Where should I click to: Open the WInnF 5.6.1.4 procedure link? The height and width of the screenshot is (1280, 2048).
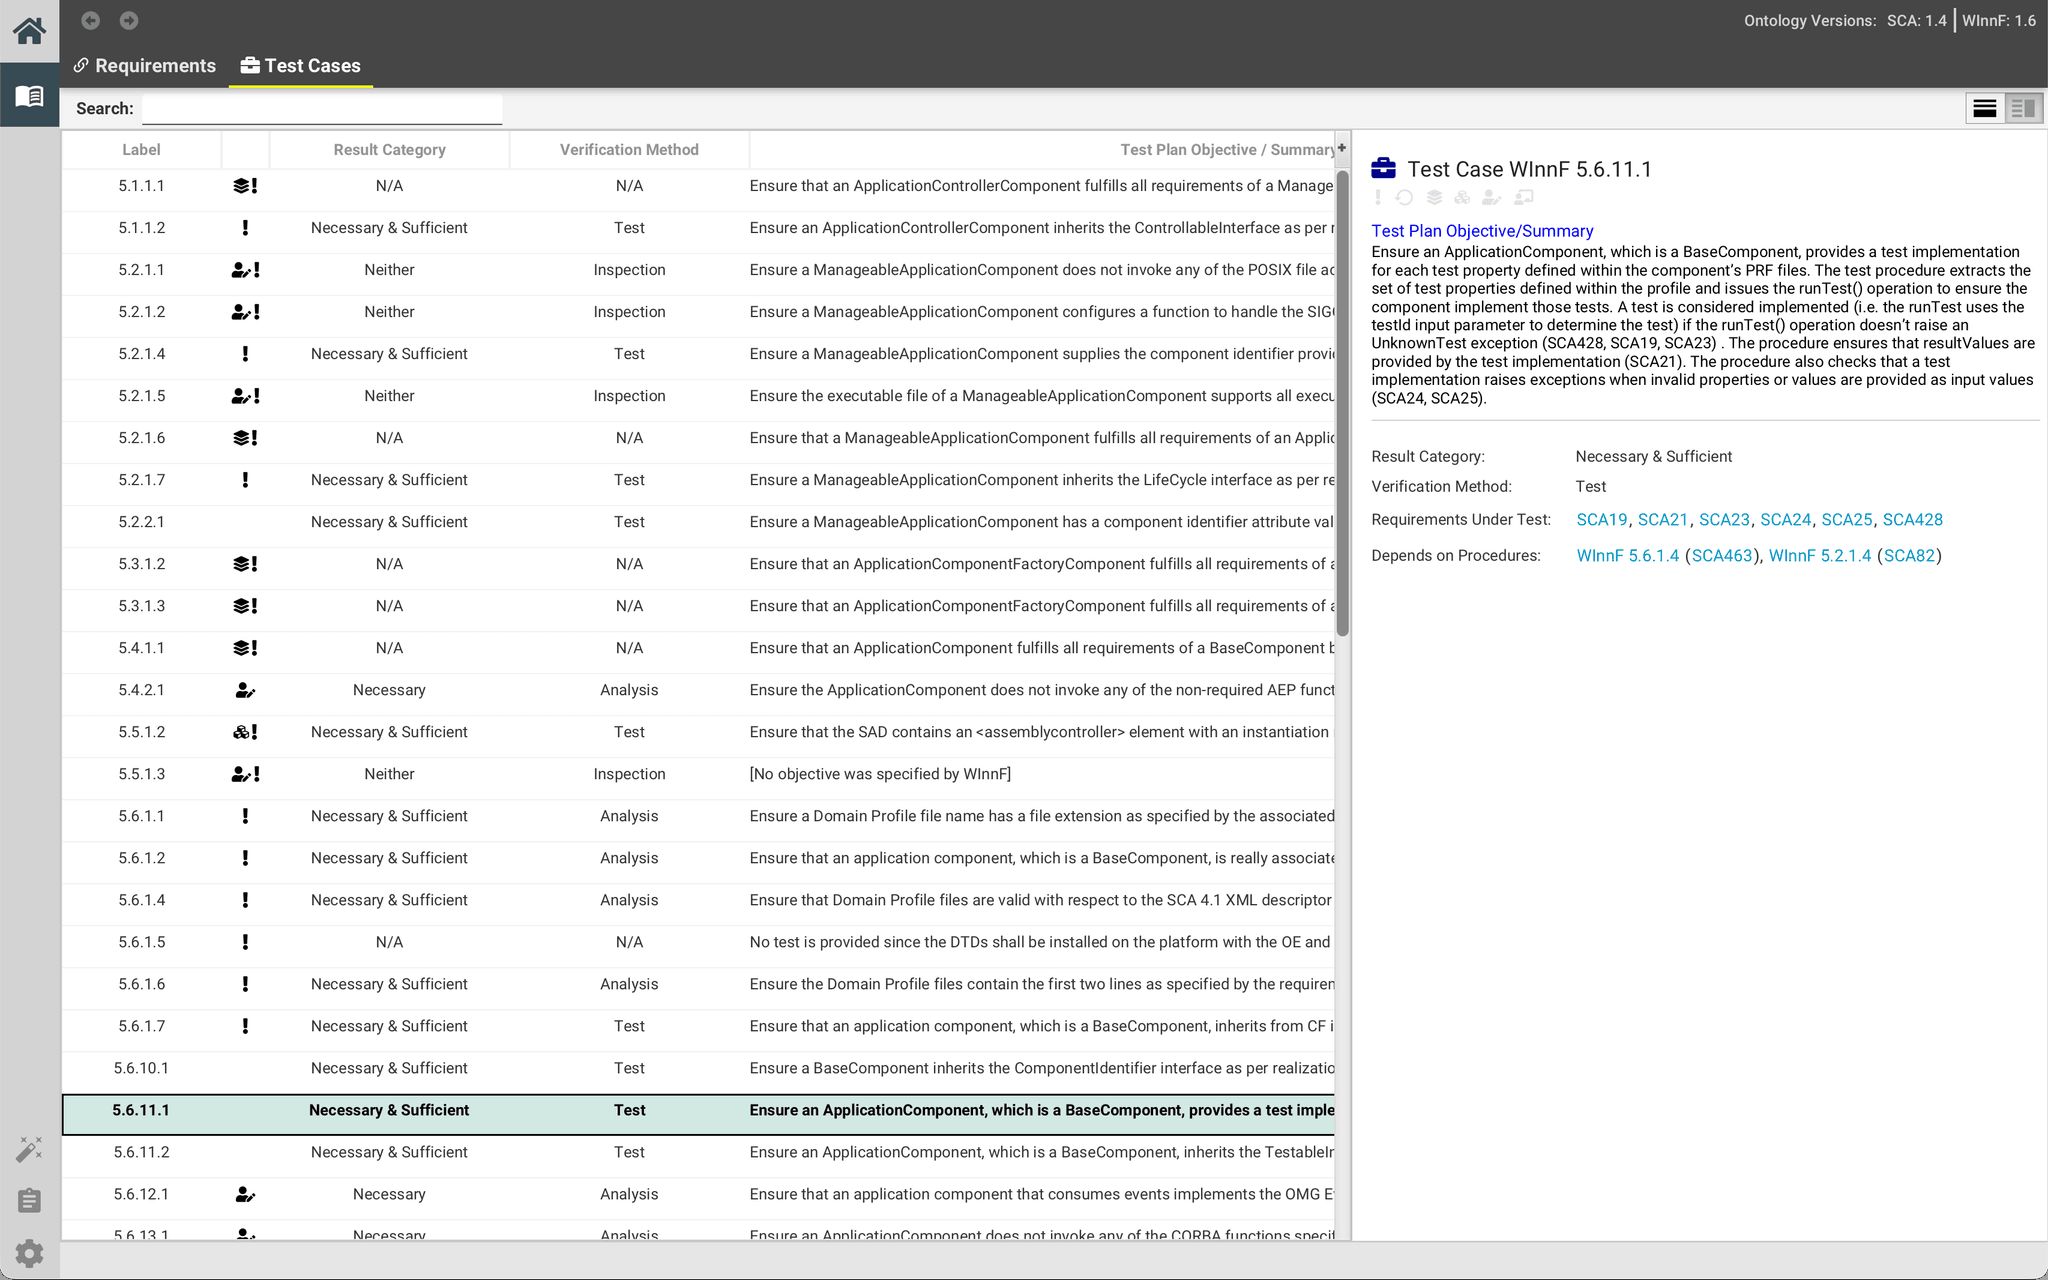(1627, 555)
